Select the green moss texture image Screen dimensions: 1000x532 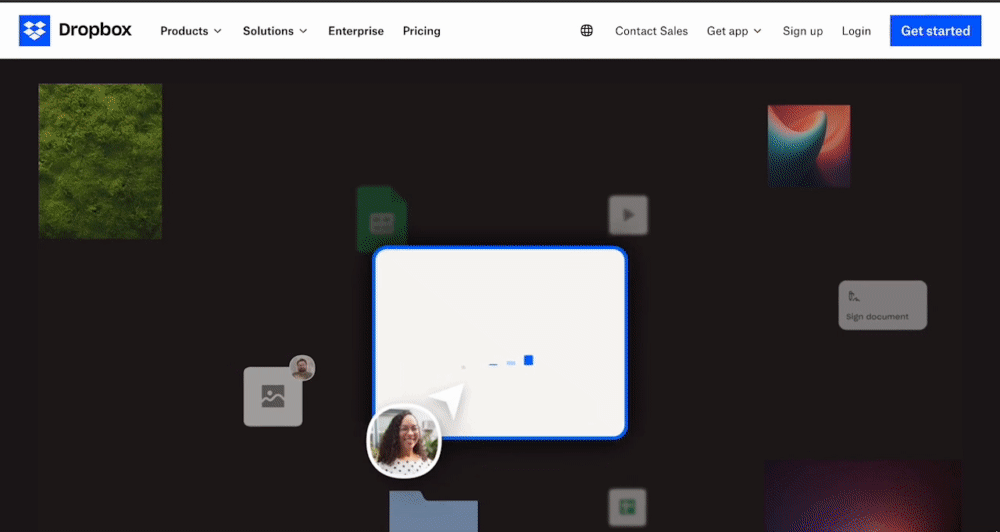(x=100, y=161)
